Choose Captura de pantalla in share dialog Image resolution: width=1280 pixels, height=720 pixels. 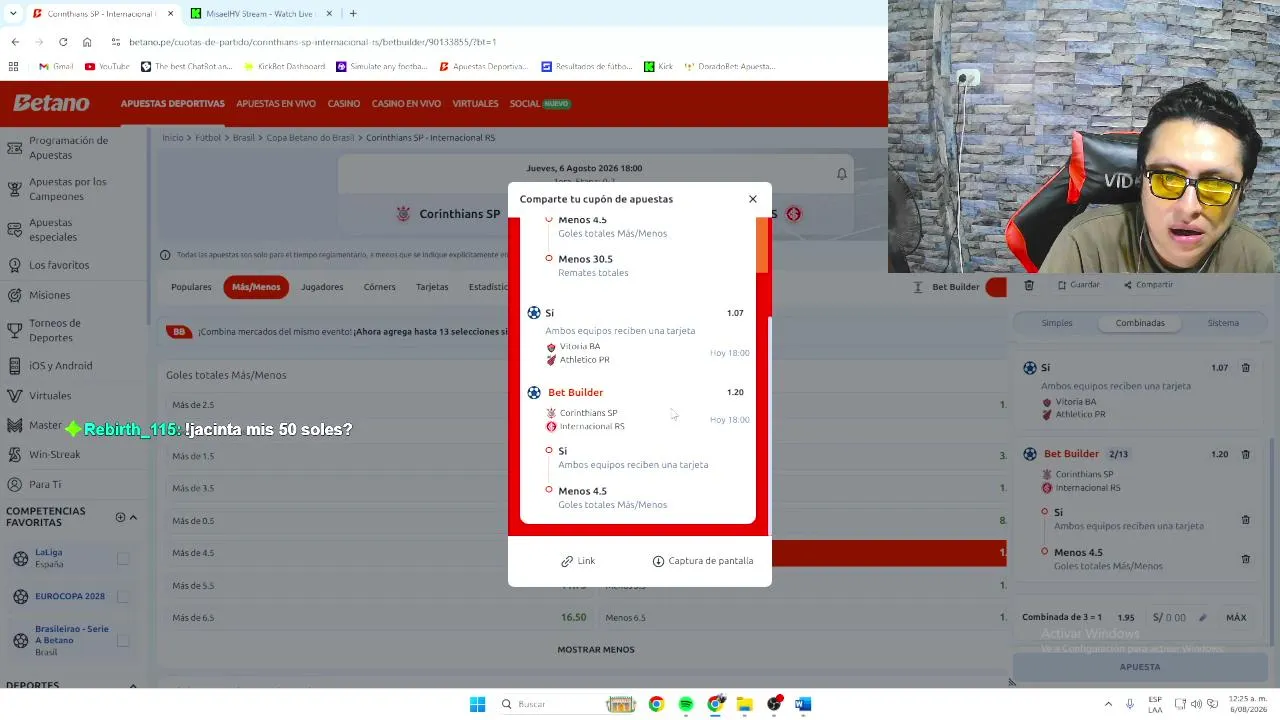[702, 561]
